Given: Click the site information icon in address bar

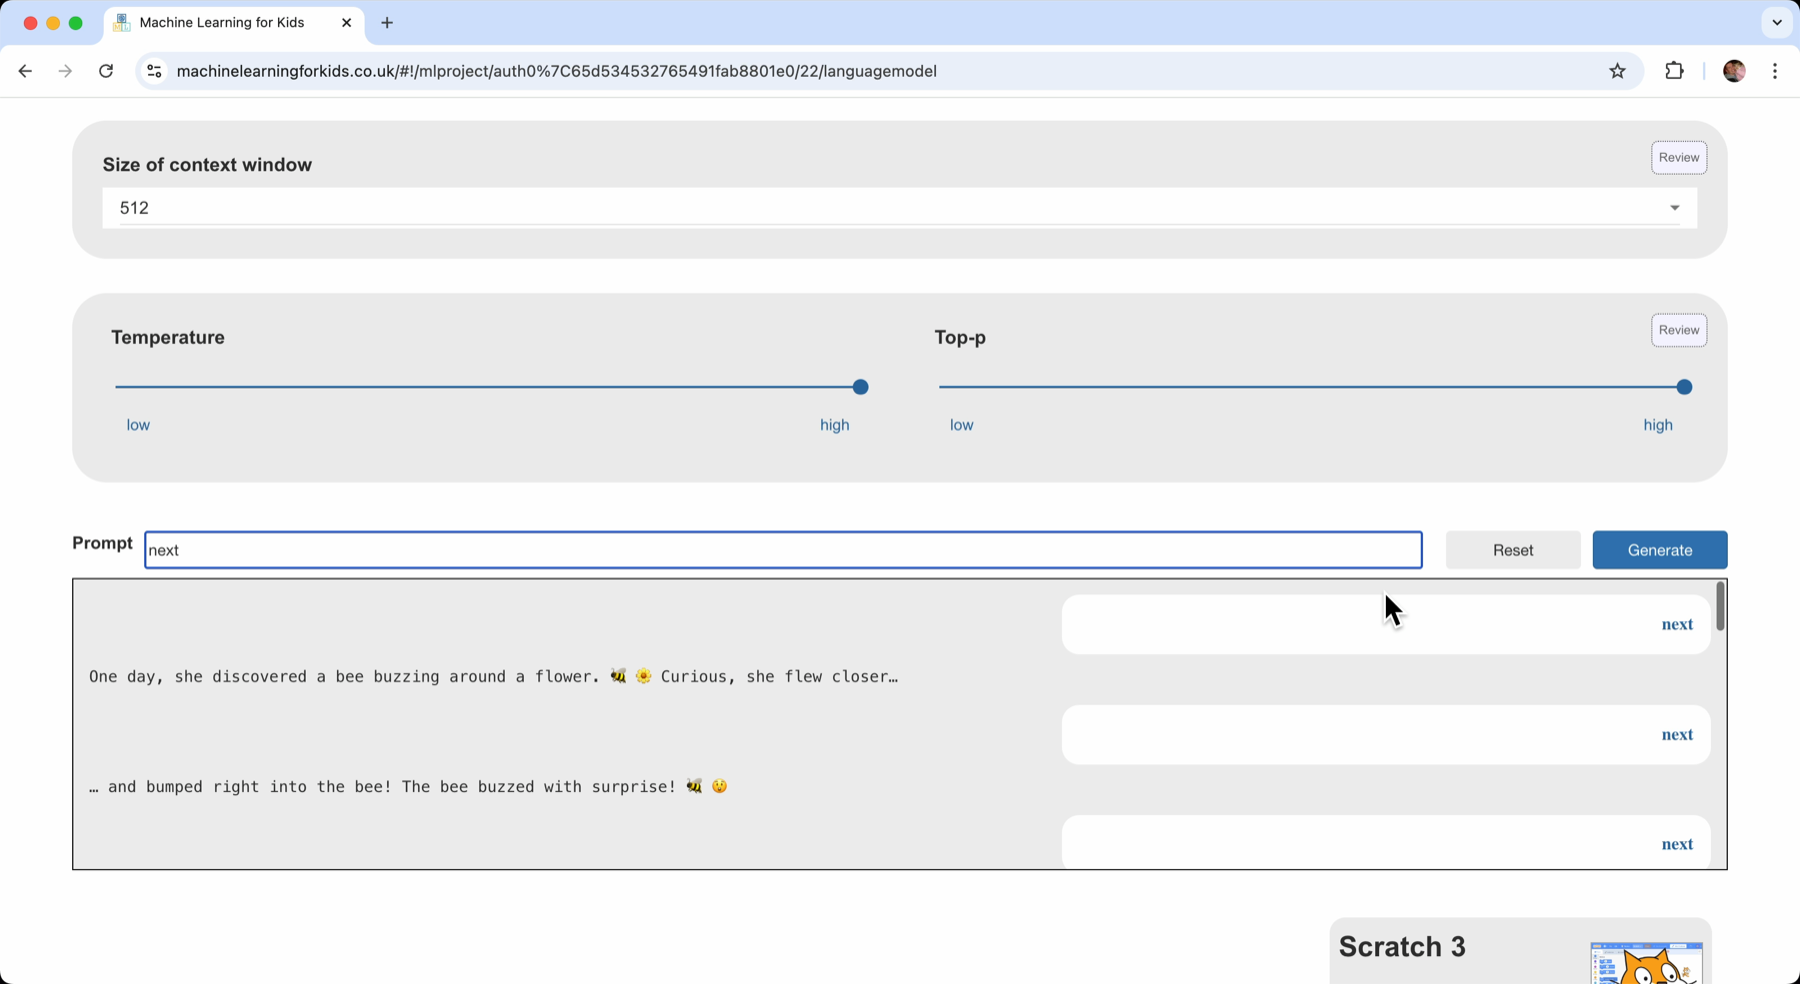Looking at the screenshot, I should pos(154,71).
